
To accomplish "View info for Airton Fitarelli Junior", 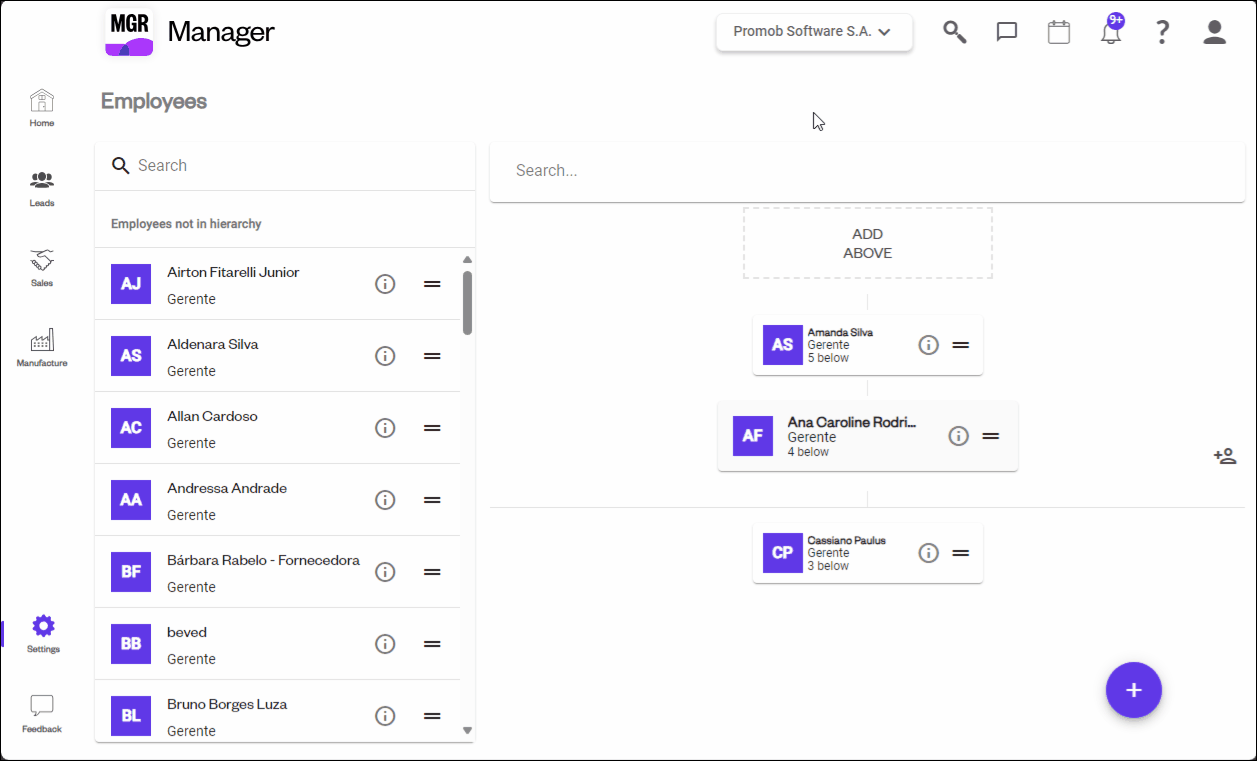I will pos(385,284).
